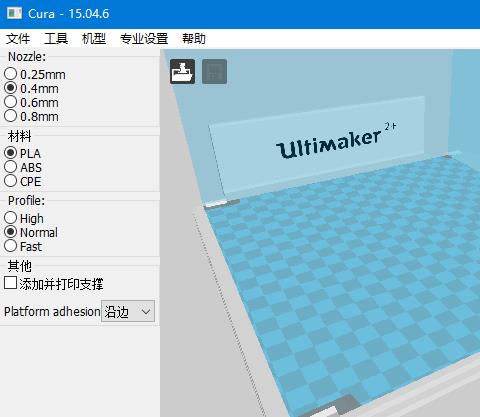Click the Platform adhesion label
Image resolution: width=480 pixels, height=417 pixels.
pos(52,312)
